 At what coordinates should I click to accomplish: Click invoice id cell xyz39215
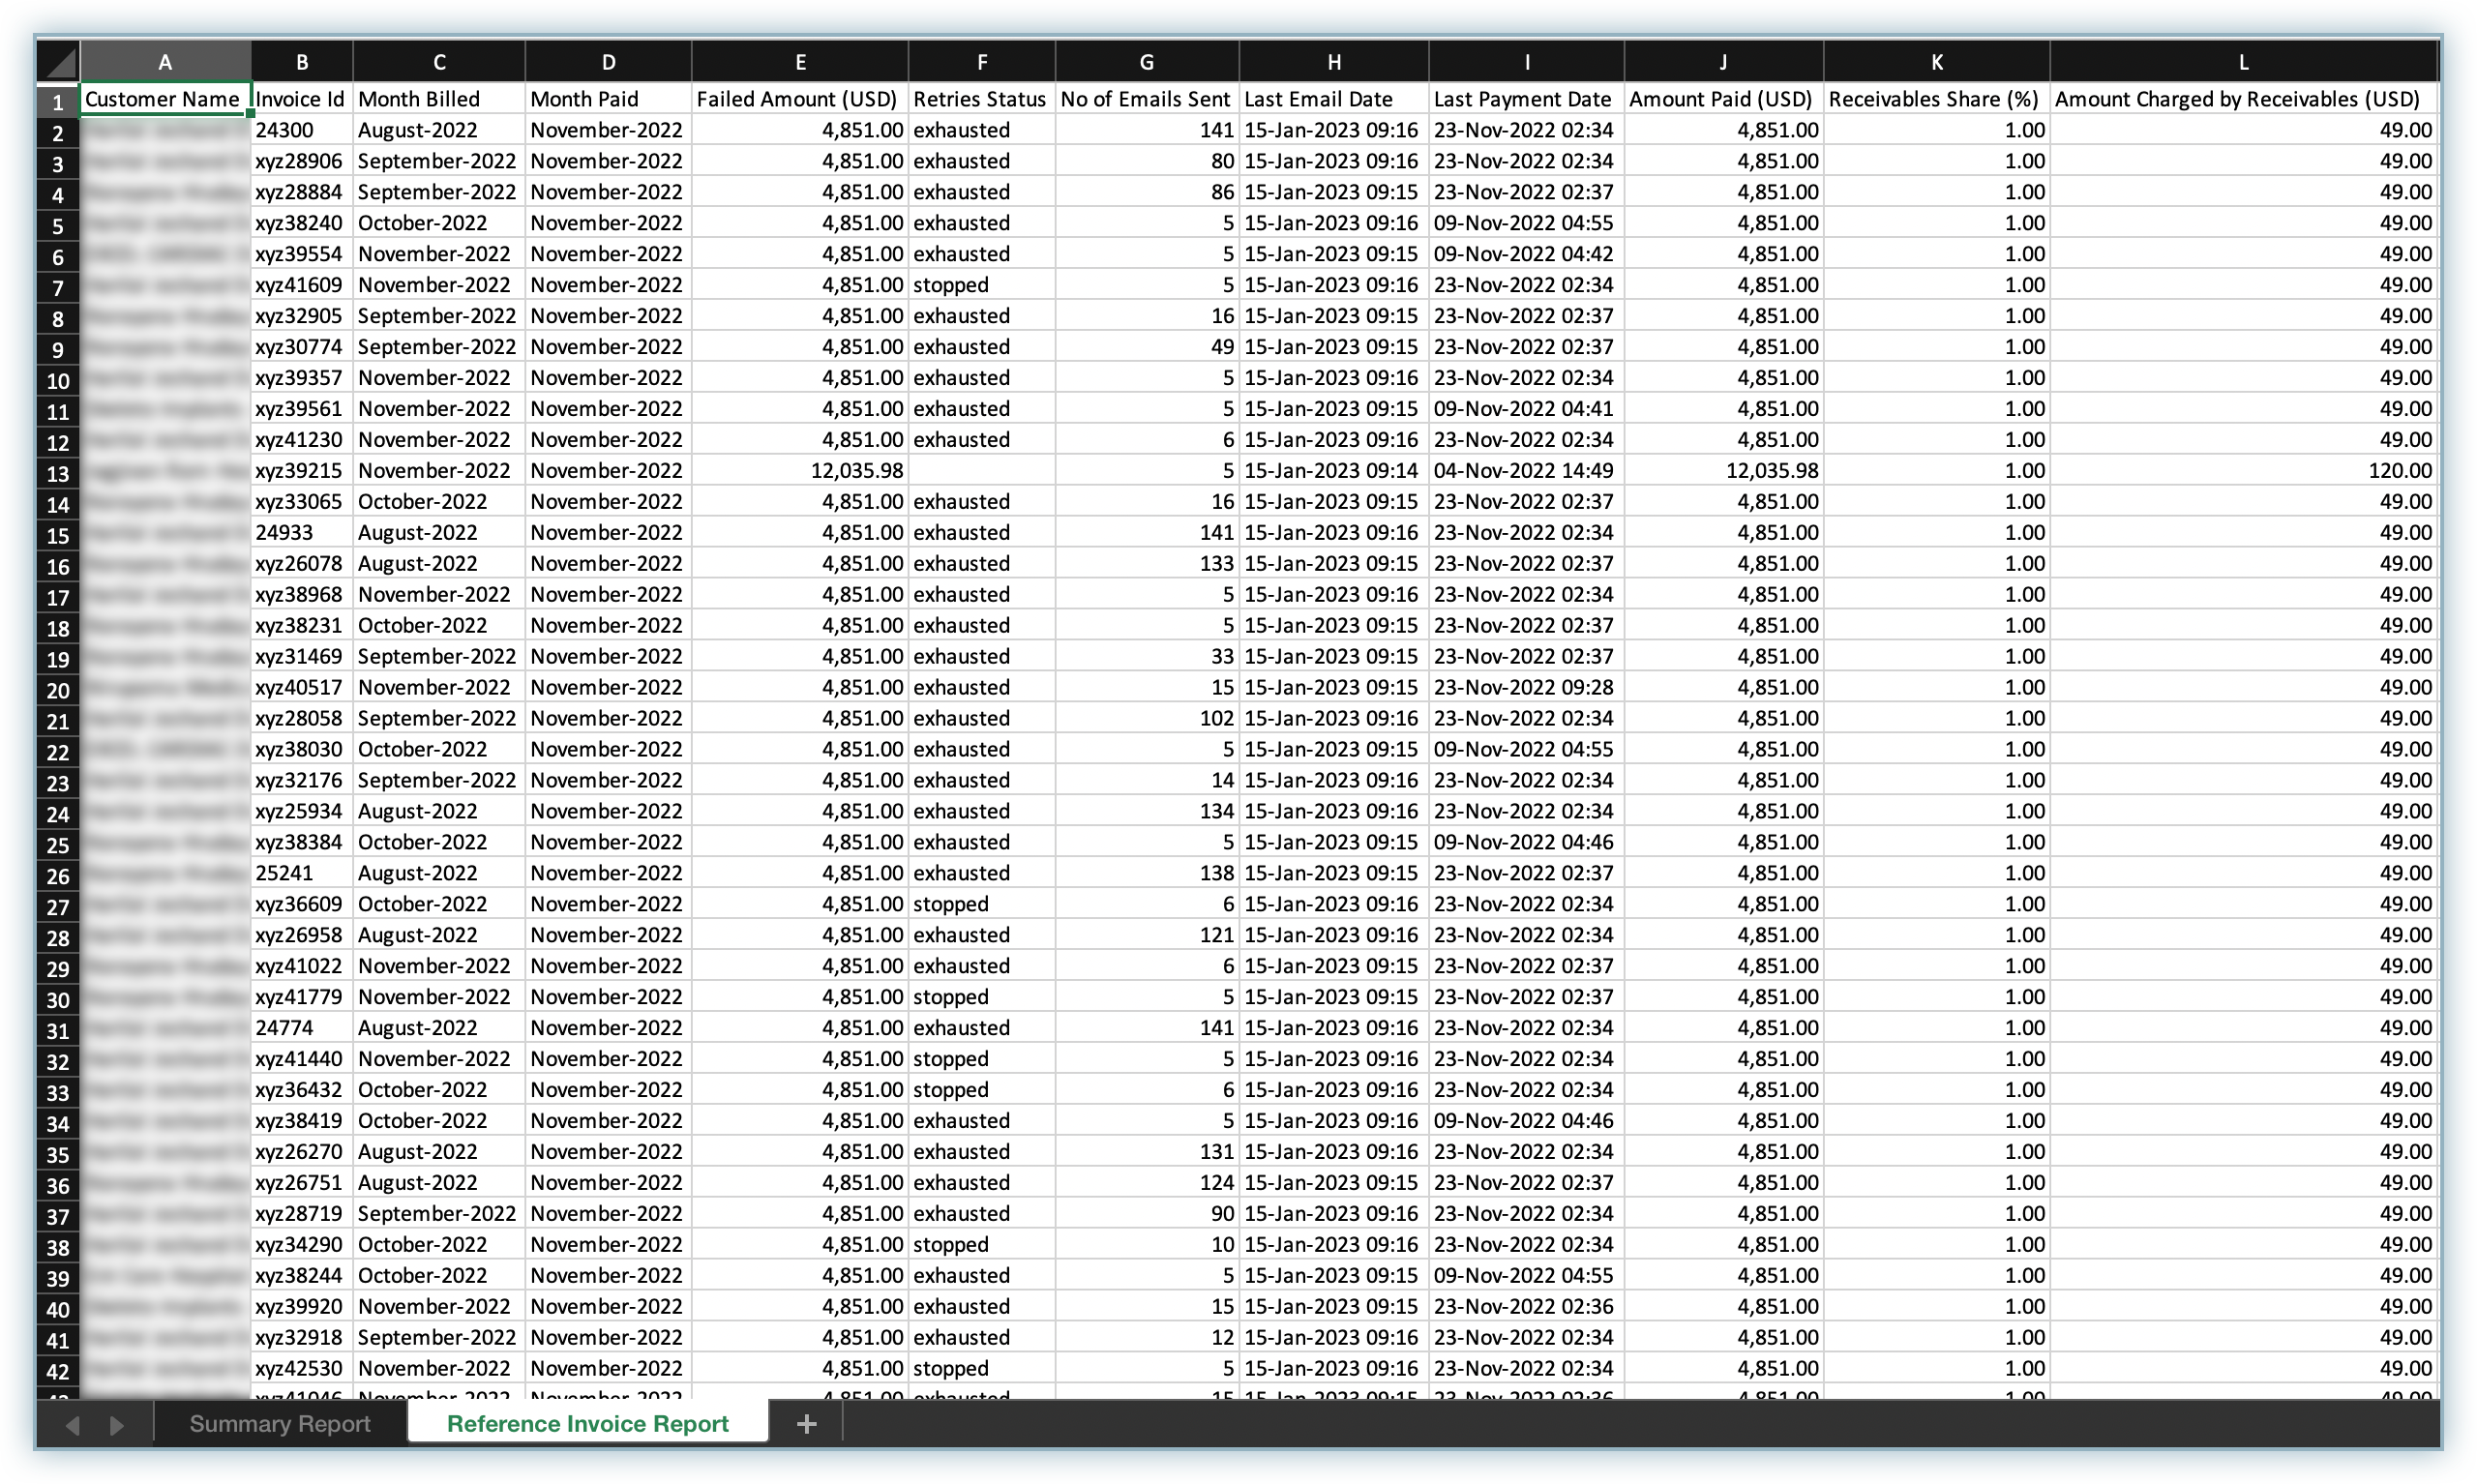coord(299,471)
